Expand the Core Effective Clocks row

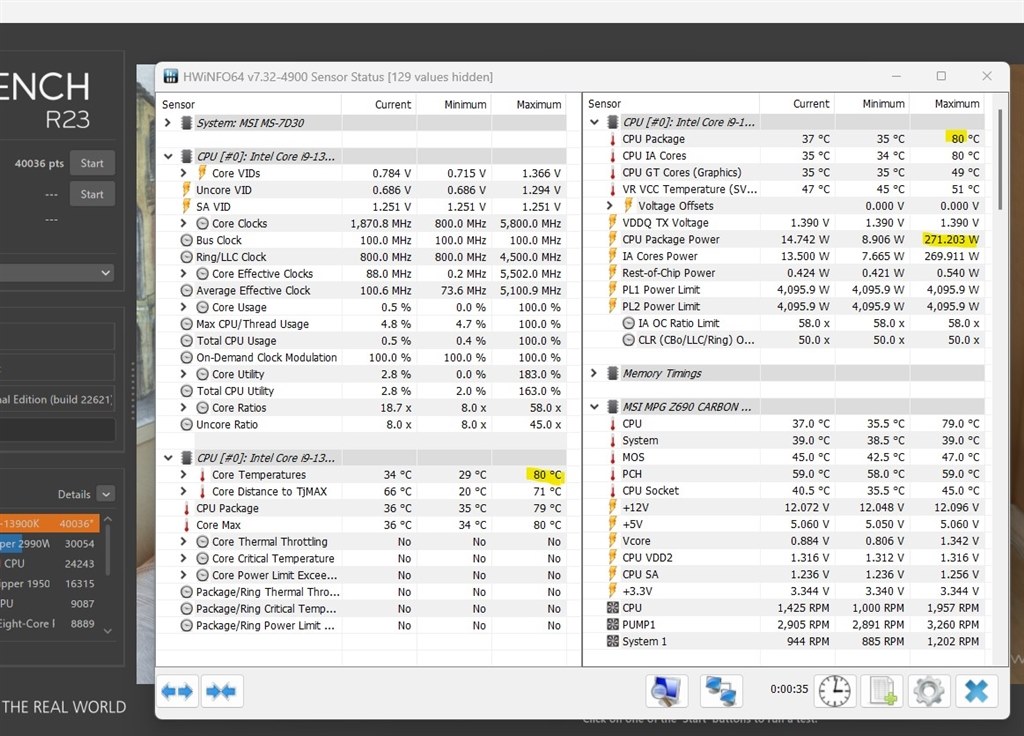pos(184,274)
